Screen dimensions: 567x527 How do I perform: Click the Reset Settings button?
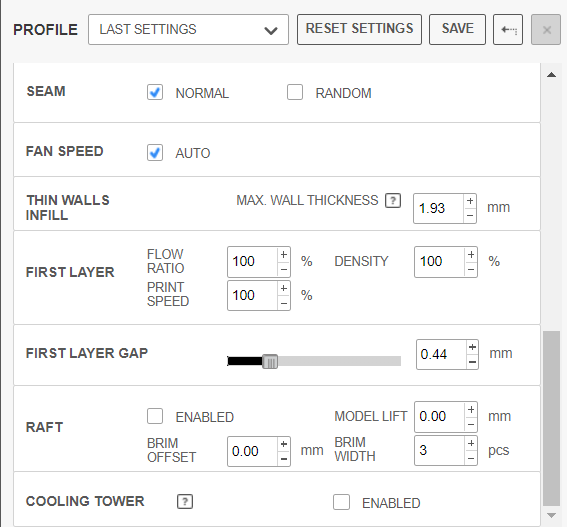(x=359, y=30)
